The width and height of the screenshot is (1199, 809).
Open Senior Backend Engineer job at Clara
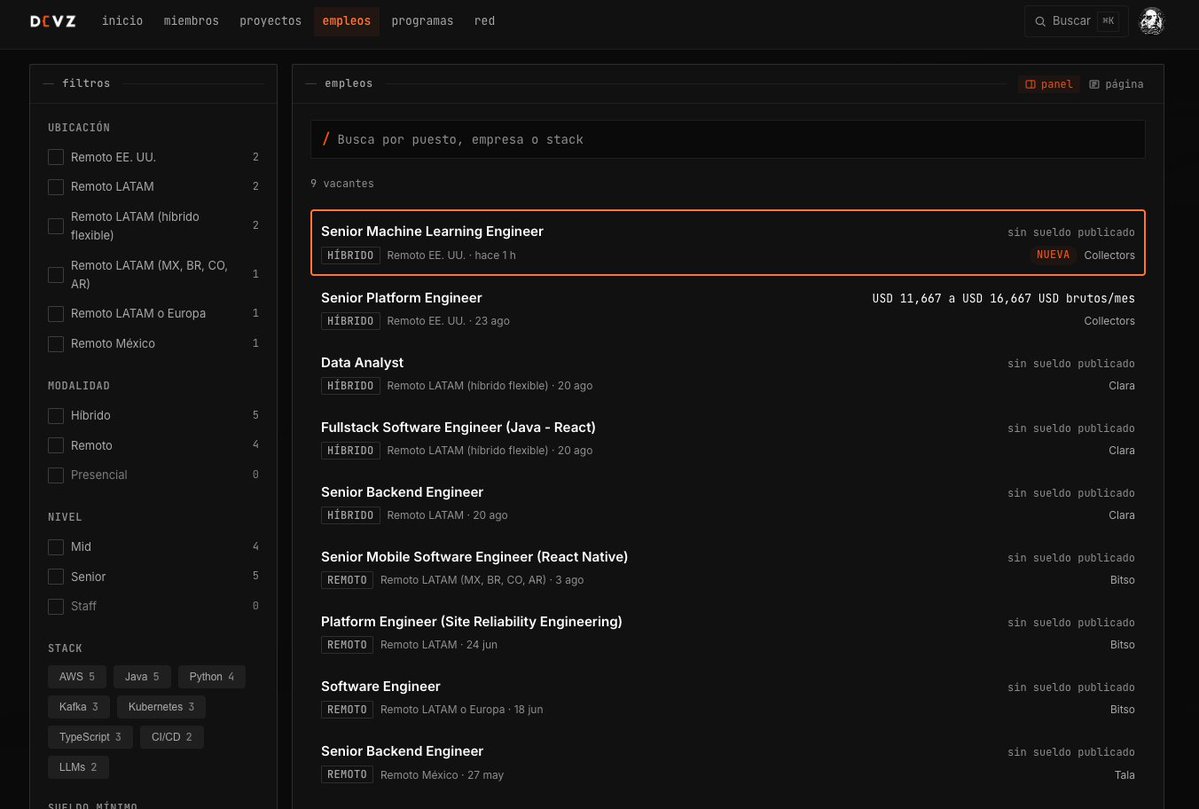(x=727, y=503)
